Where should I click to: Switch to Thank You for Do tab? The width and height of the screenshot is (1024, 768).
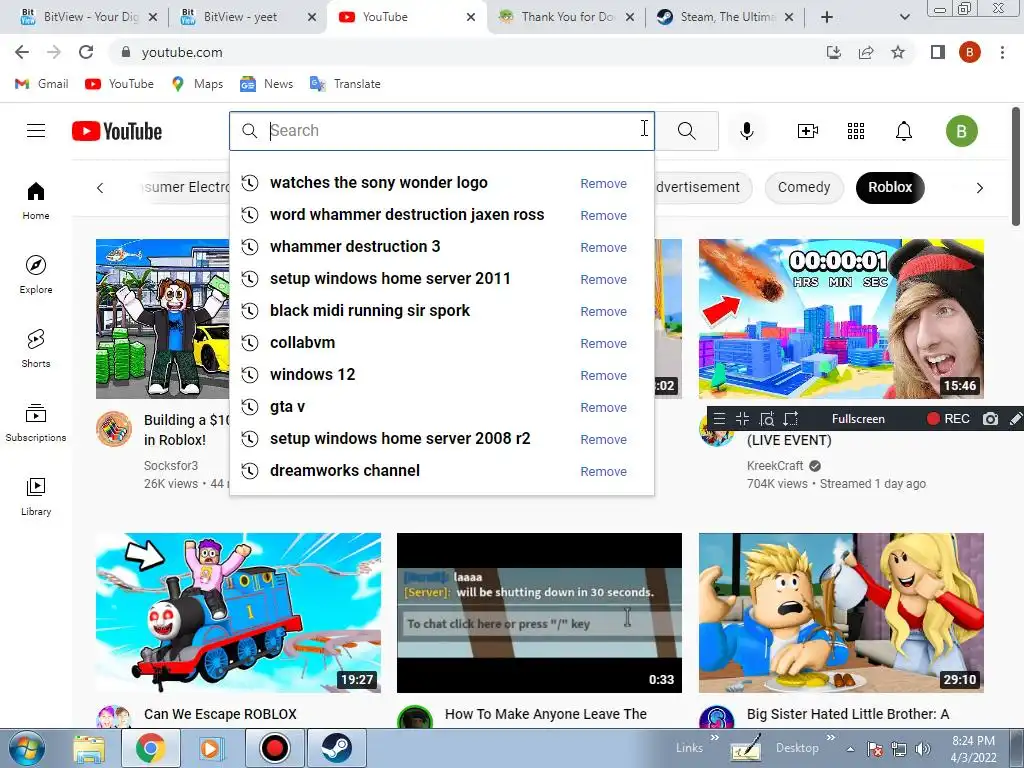(567, 17)
